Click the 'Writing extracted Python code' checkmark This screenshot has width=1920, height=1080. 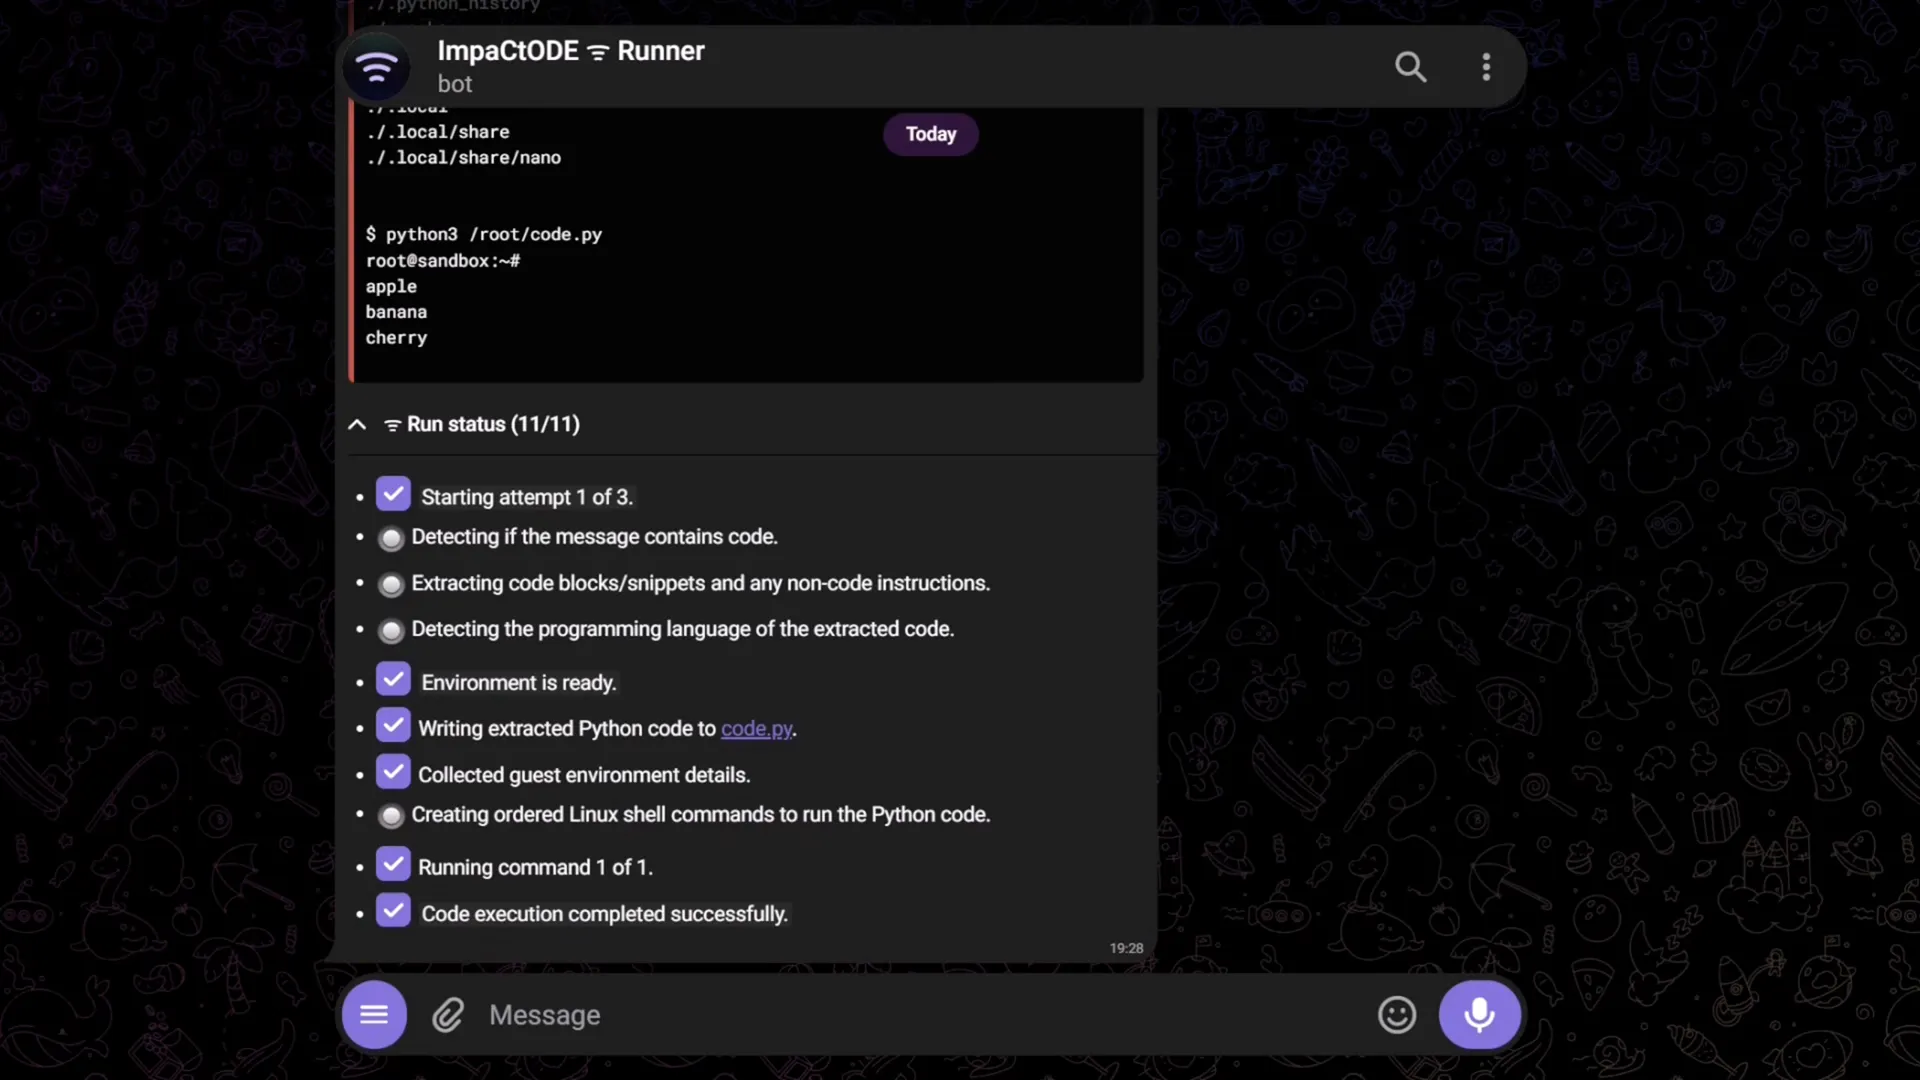393,725
